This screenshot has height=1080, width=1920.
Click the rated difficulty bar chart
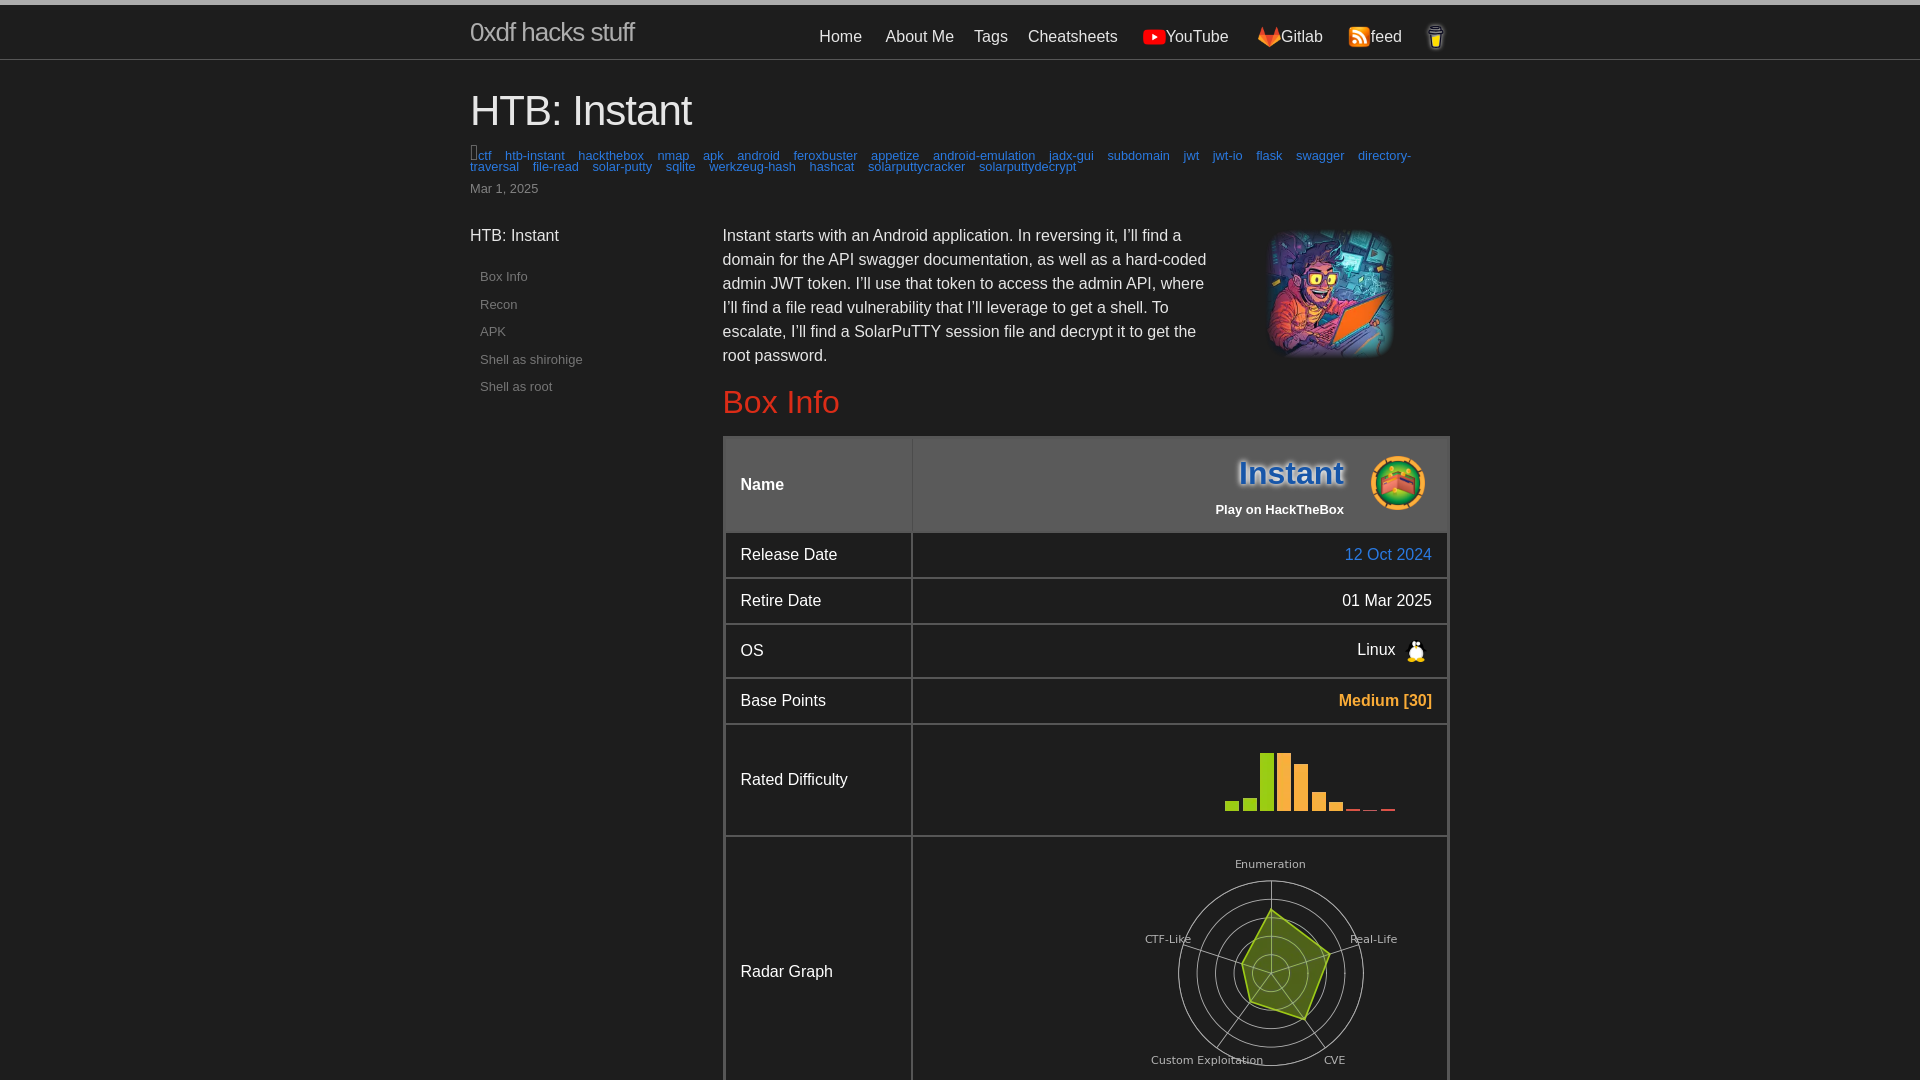coord(1310,781)
